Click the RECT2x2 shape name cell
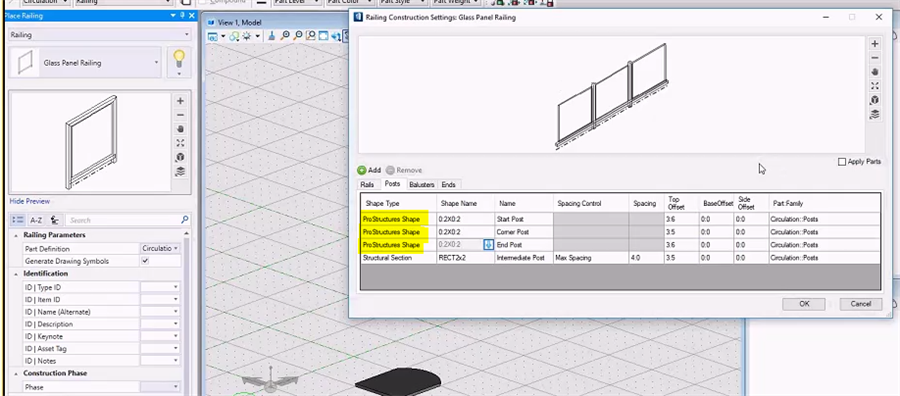Image resolution: width=900 pixels, height=396 pixels. pos(465,258)
